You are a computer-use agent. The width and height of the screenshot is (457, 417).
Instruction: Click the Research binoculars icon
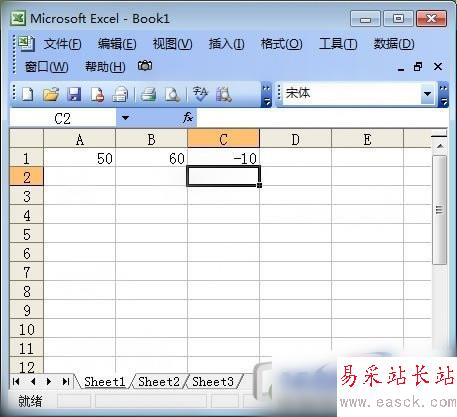tap(224, 94)
